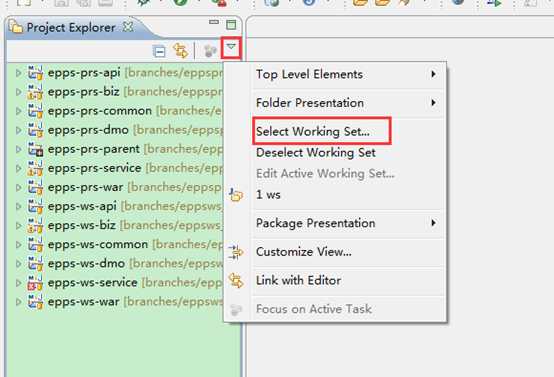
Task: Expand the epps-prs-service project
Action: [18, 168]
